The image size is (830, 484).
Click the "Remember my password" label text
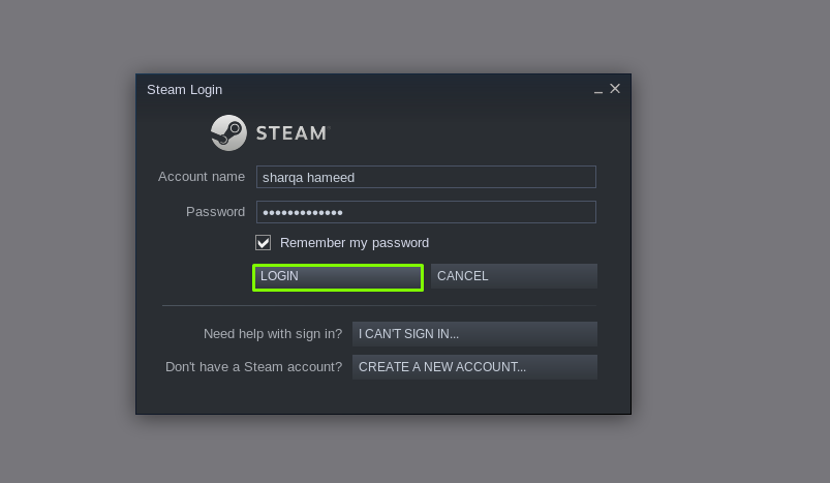pos(354,243)
